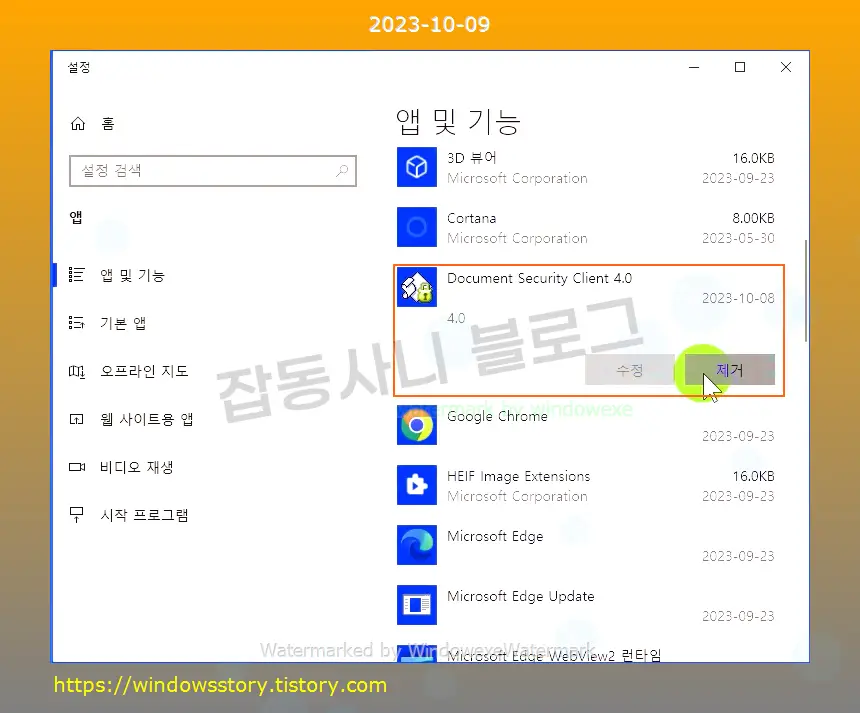860x713 pixels.
Task: Click the Offline maps (오프라인 지도) icon
Action: click(x=76, y=371)
